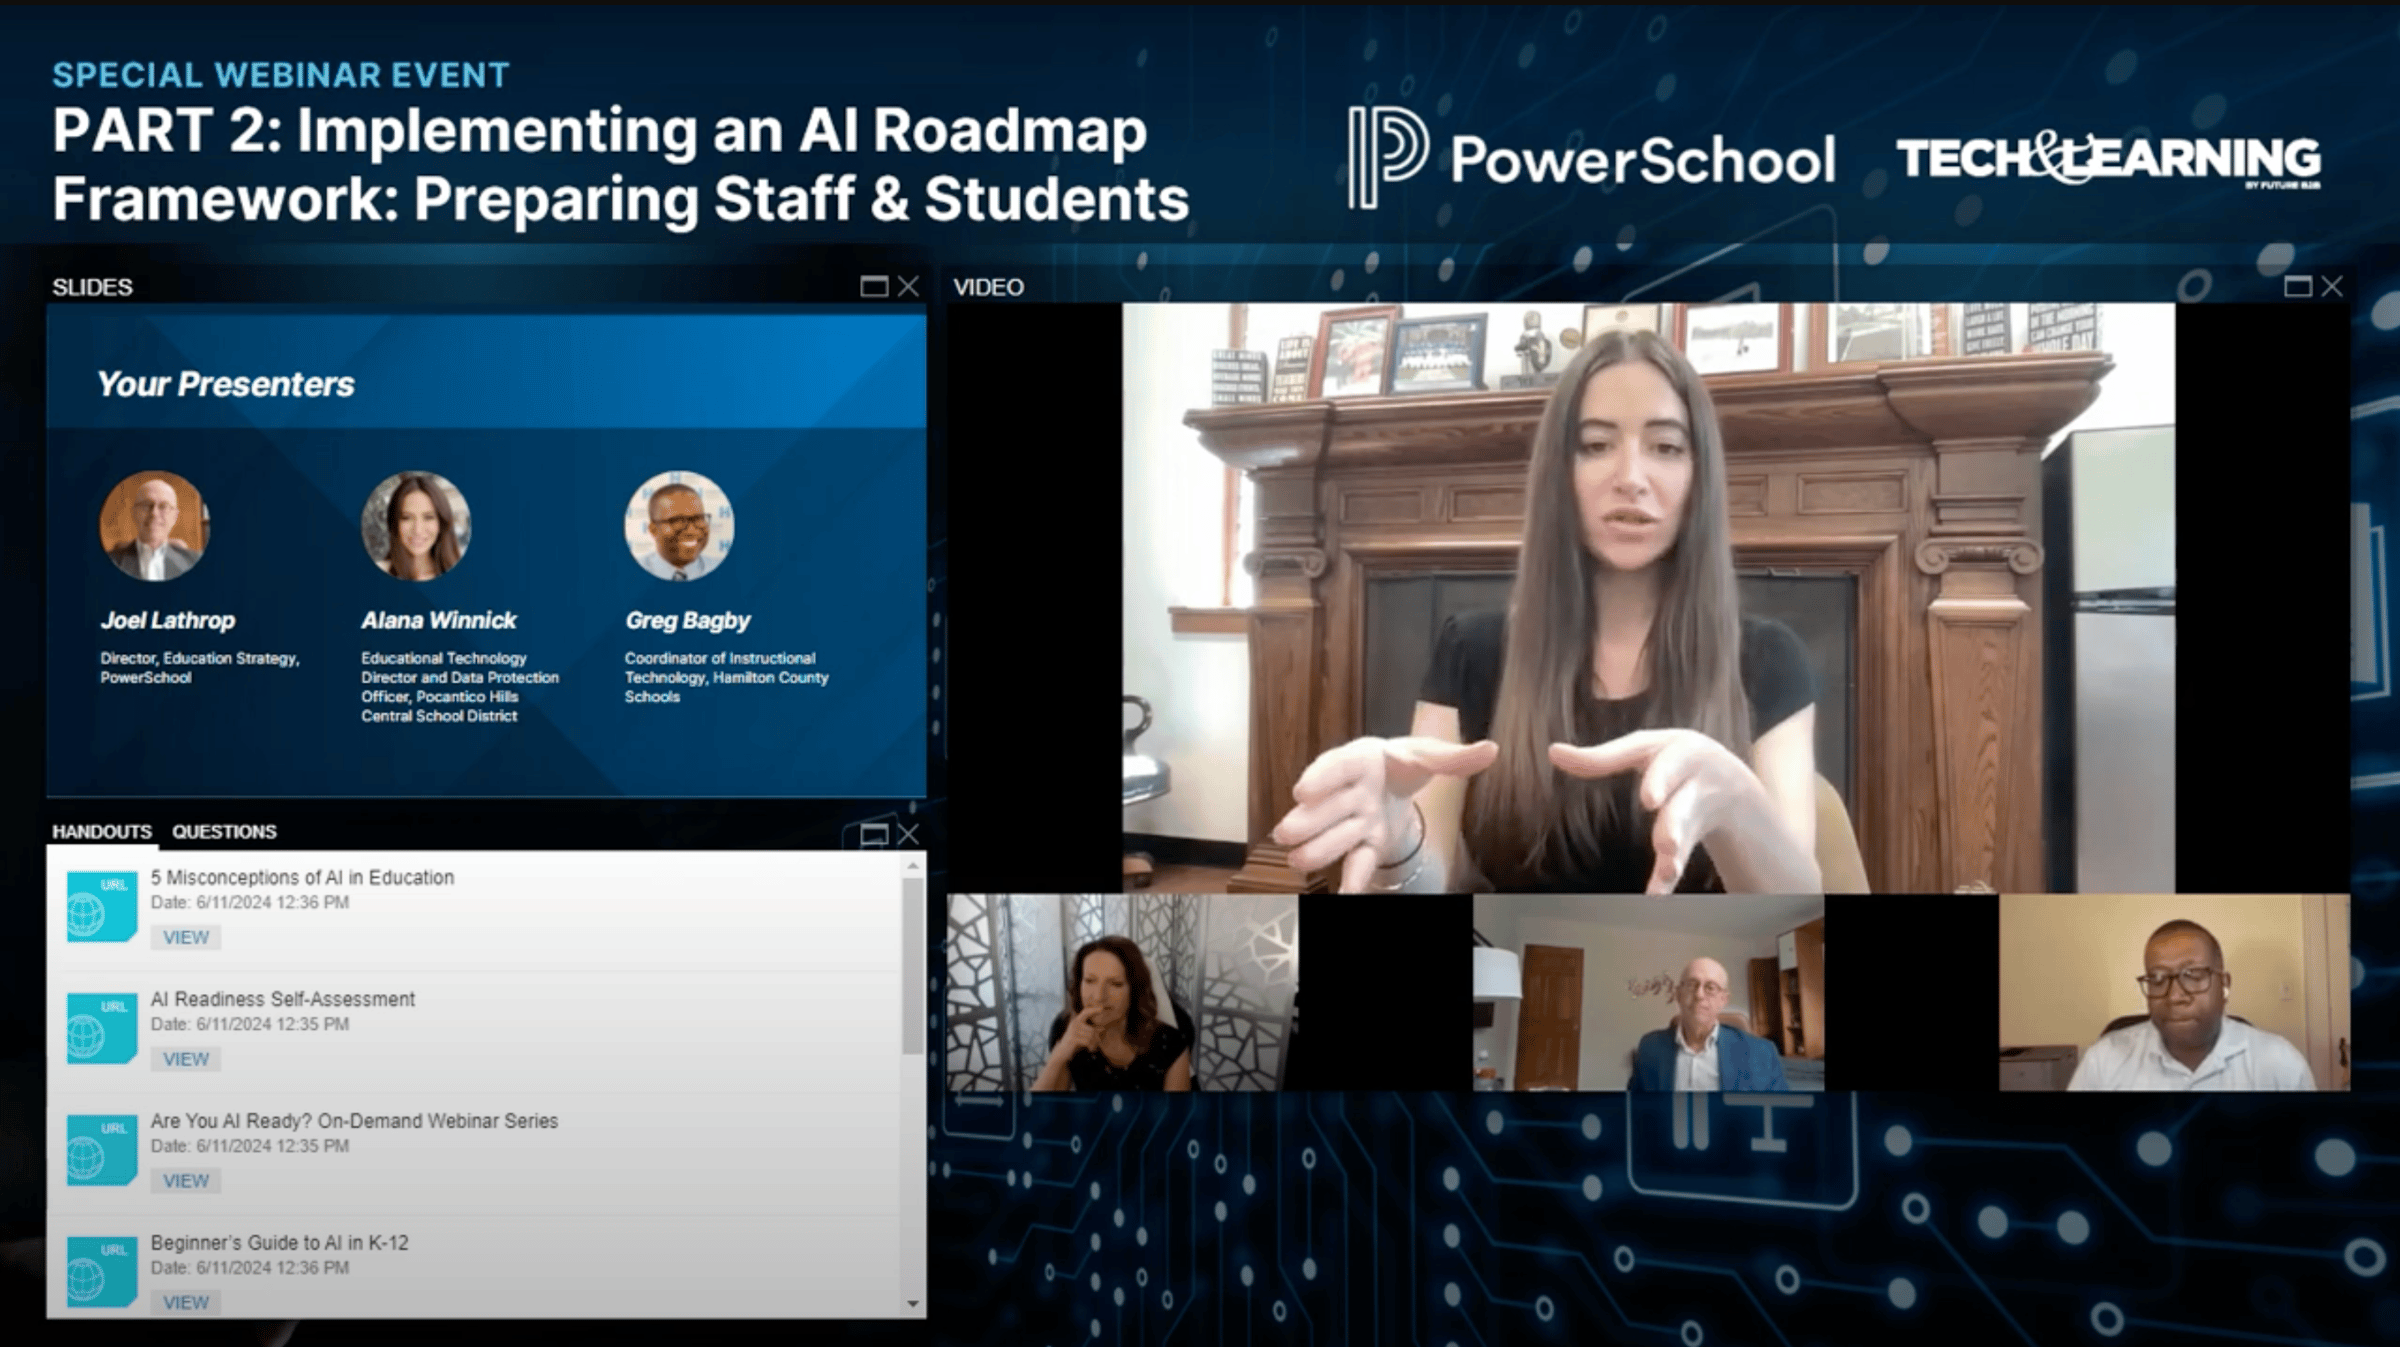The image size is (2400, 1347).
Task: Click date text under AI Readiness Self-Assessment
Action: point(250,1024)
